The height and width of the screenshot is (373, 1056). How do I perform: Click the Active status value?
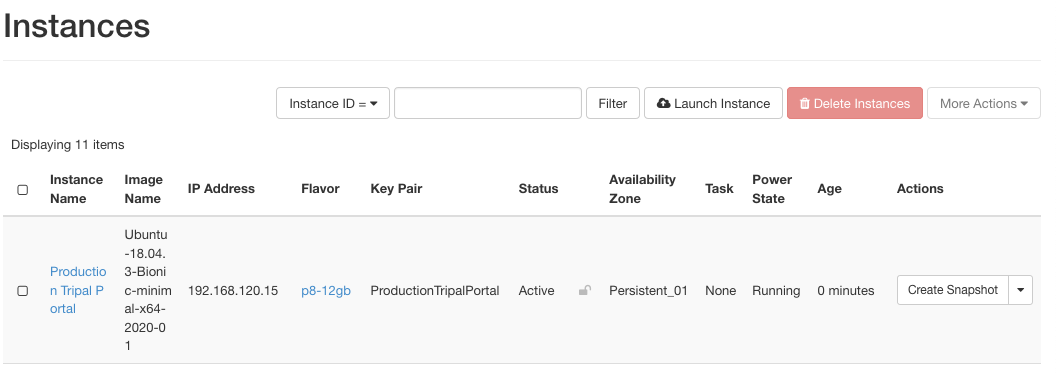point(537,291)
